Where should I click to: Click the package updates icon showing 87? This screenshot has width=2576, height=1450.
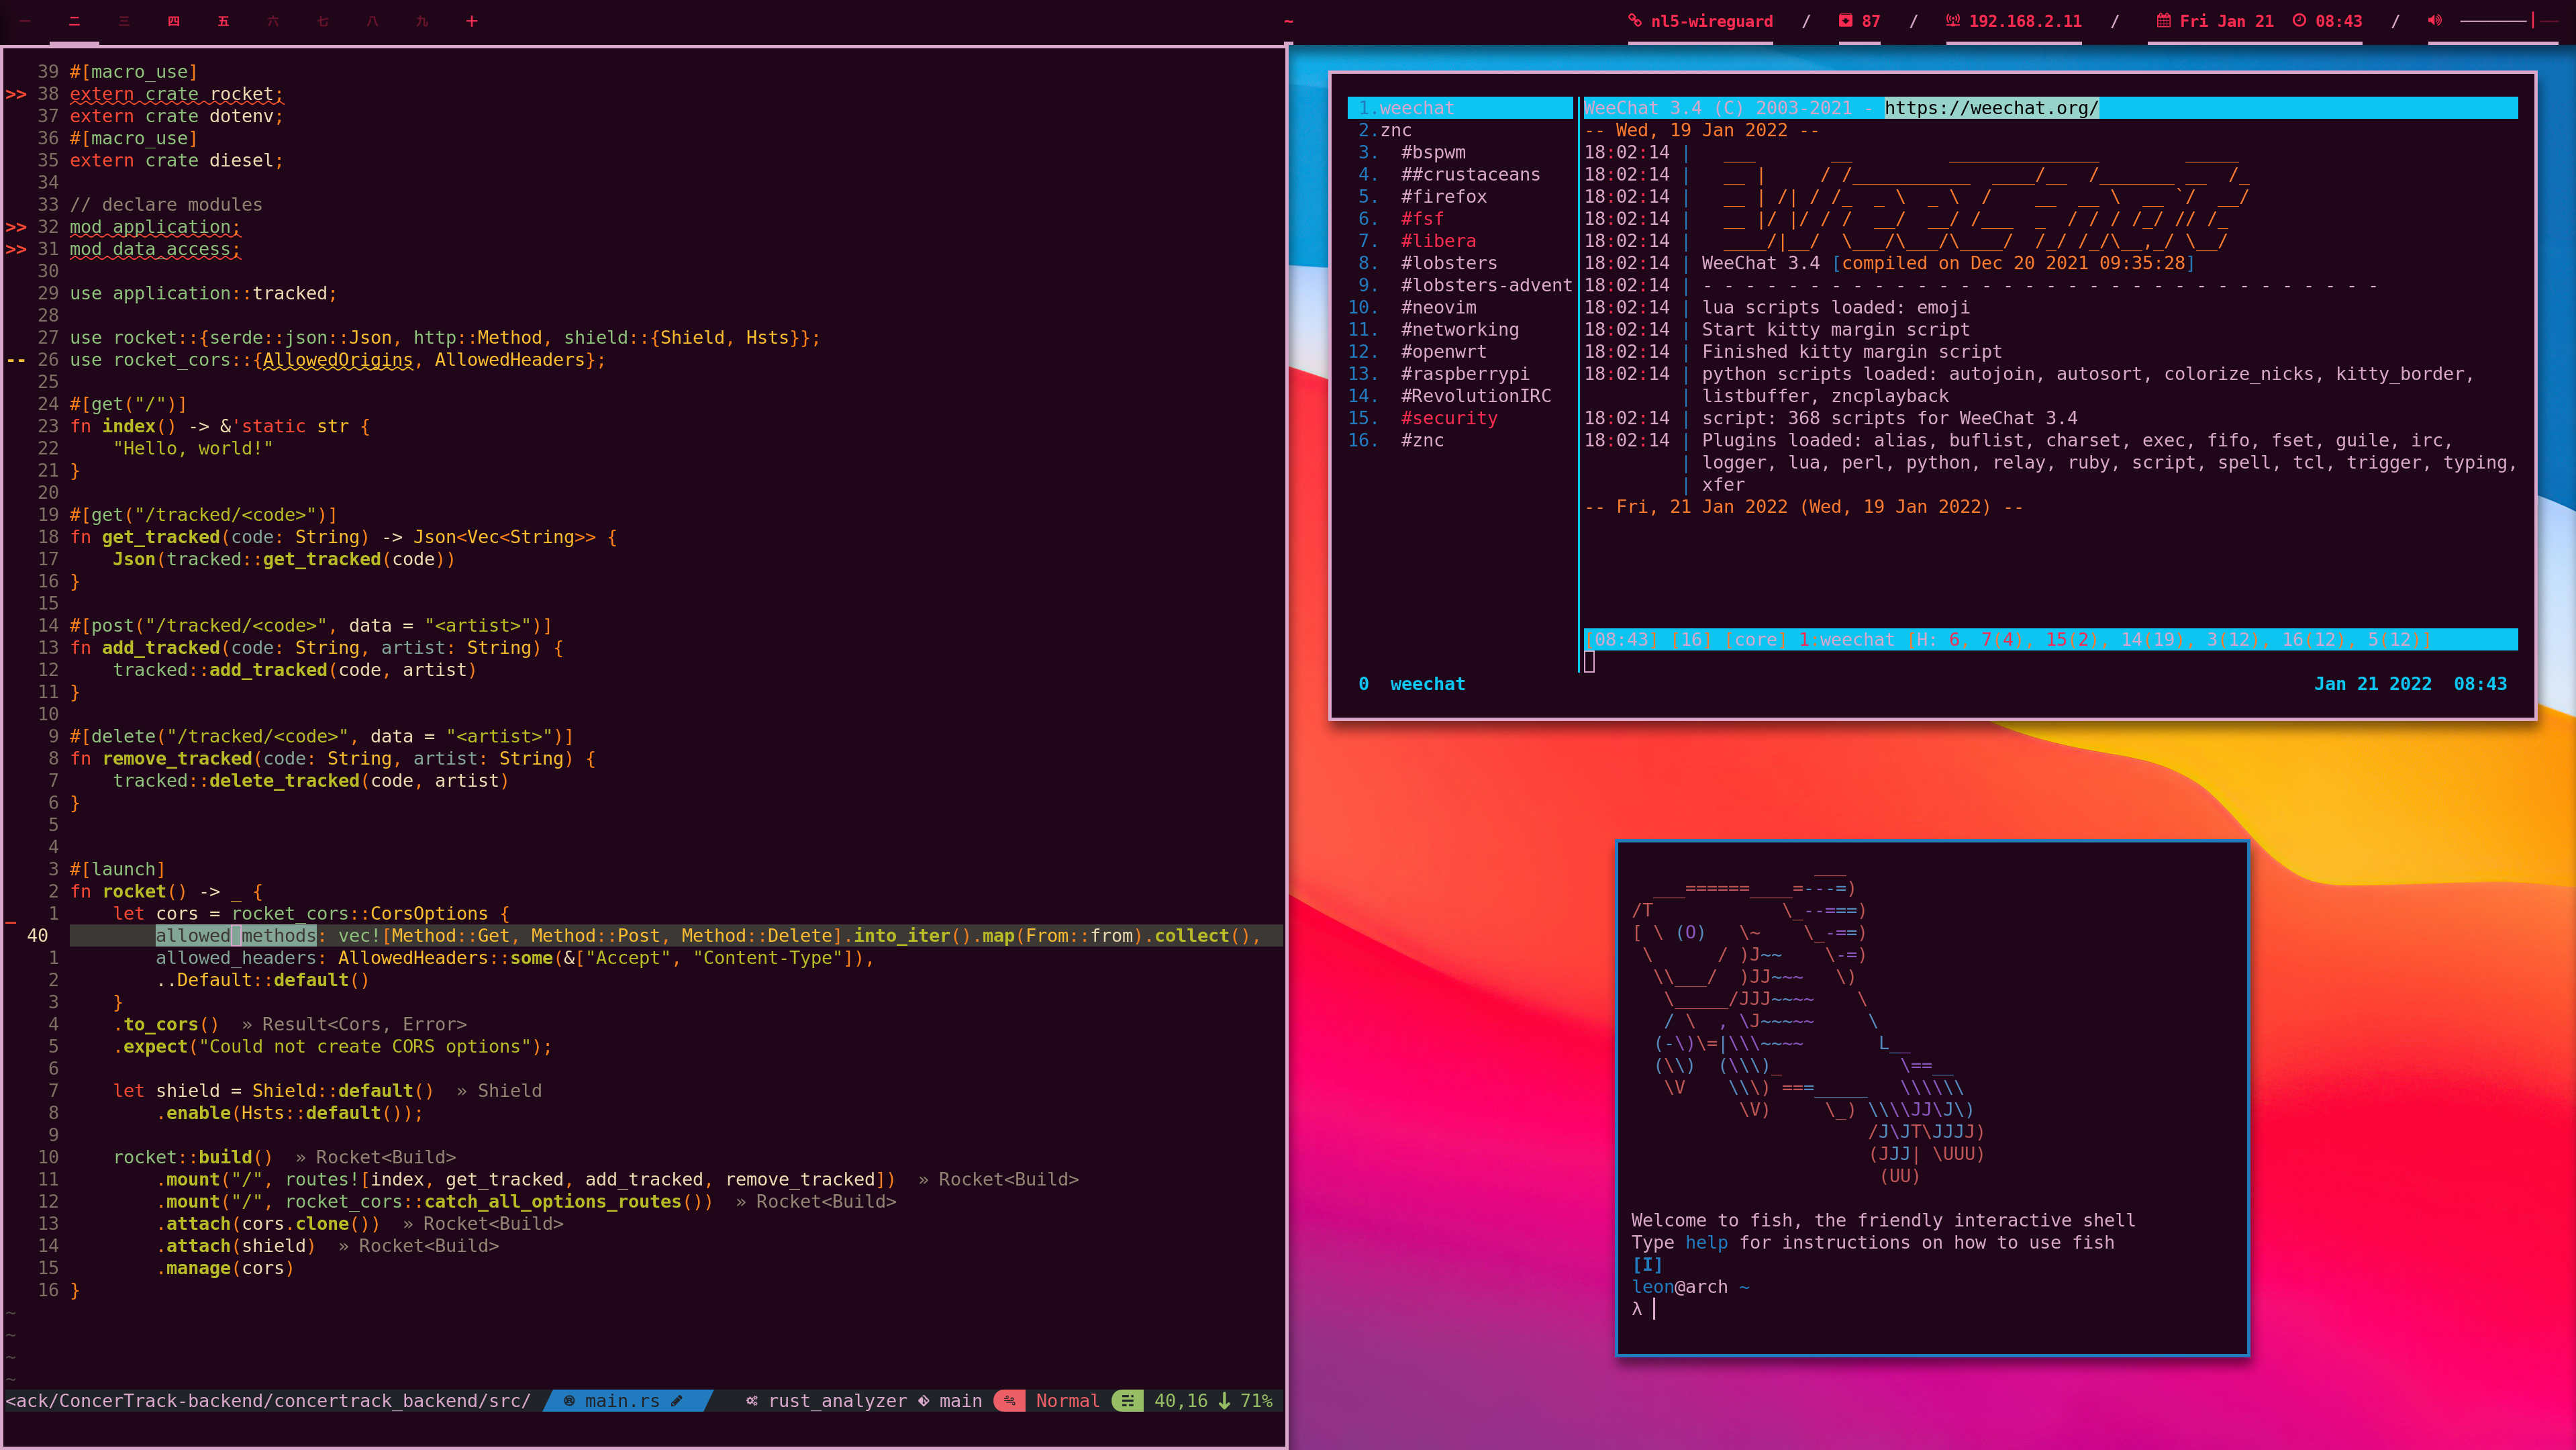click(1845, 20)
